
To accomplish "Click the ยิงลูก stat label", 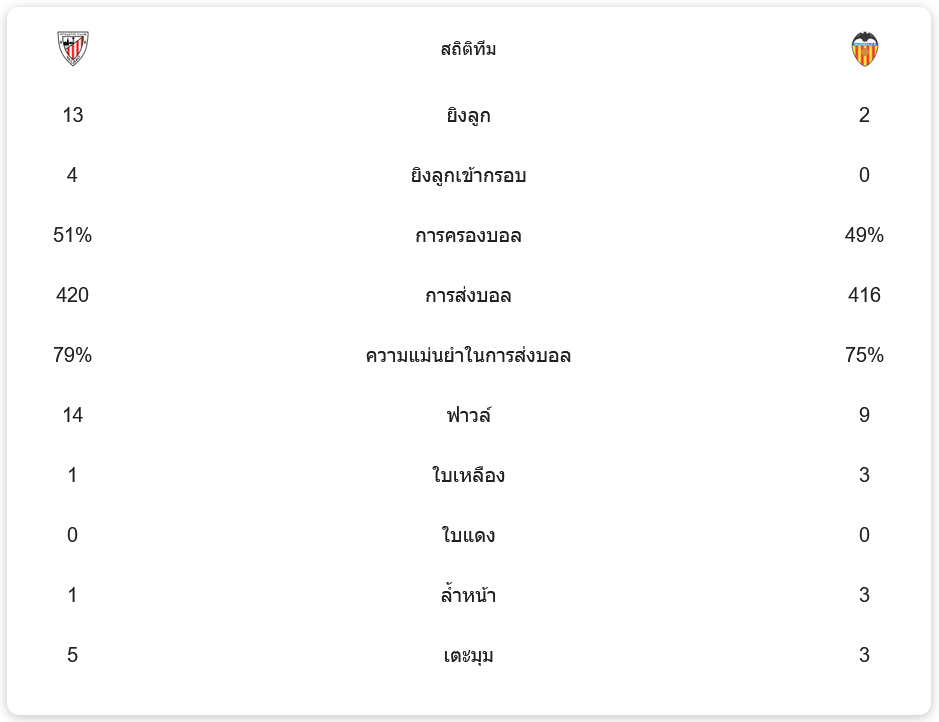I will pos(468,115).
